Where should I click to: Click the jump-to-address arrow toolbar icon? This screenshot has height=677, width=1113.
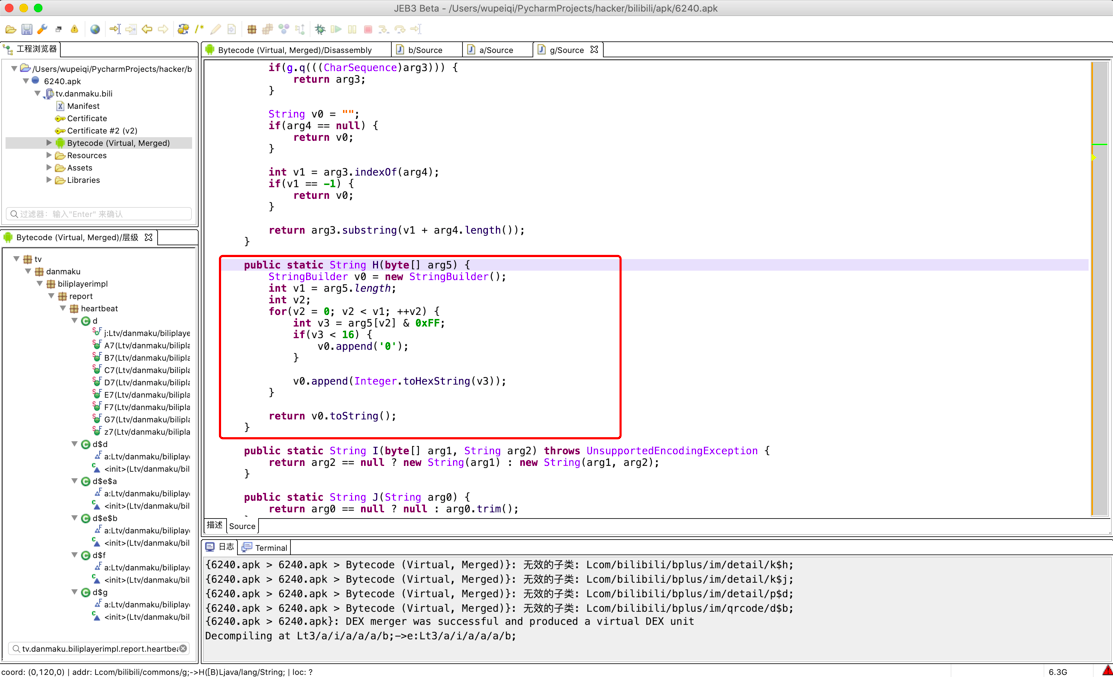pyautogui.click(x=115, y=29)
